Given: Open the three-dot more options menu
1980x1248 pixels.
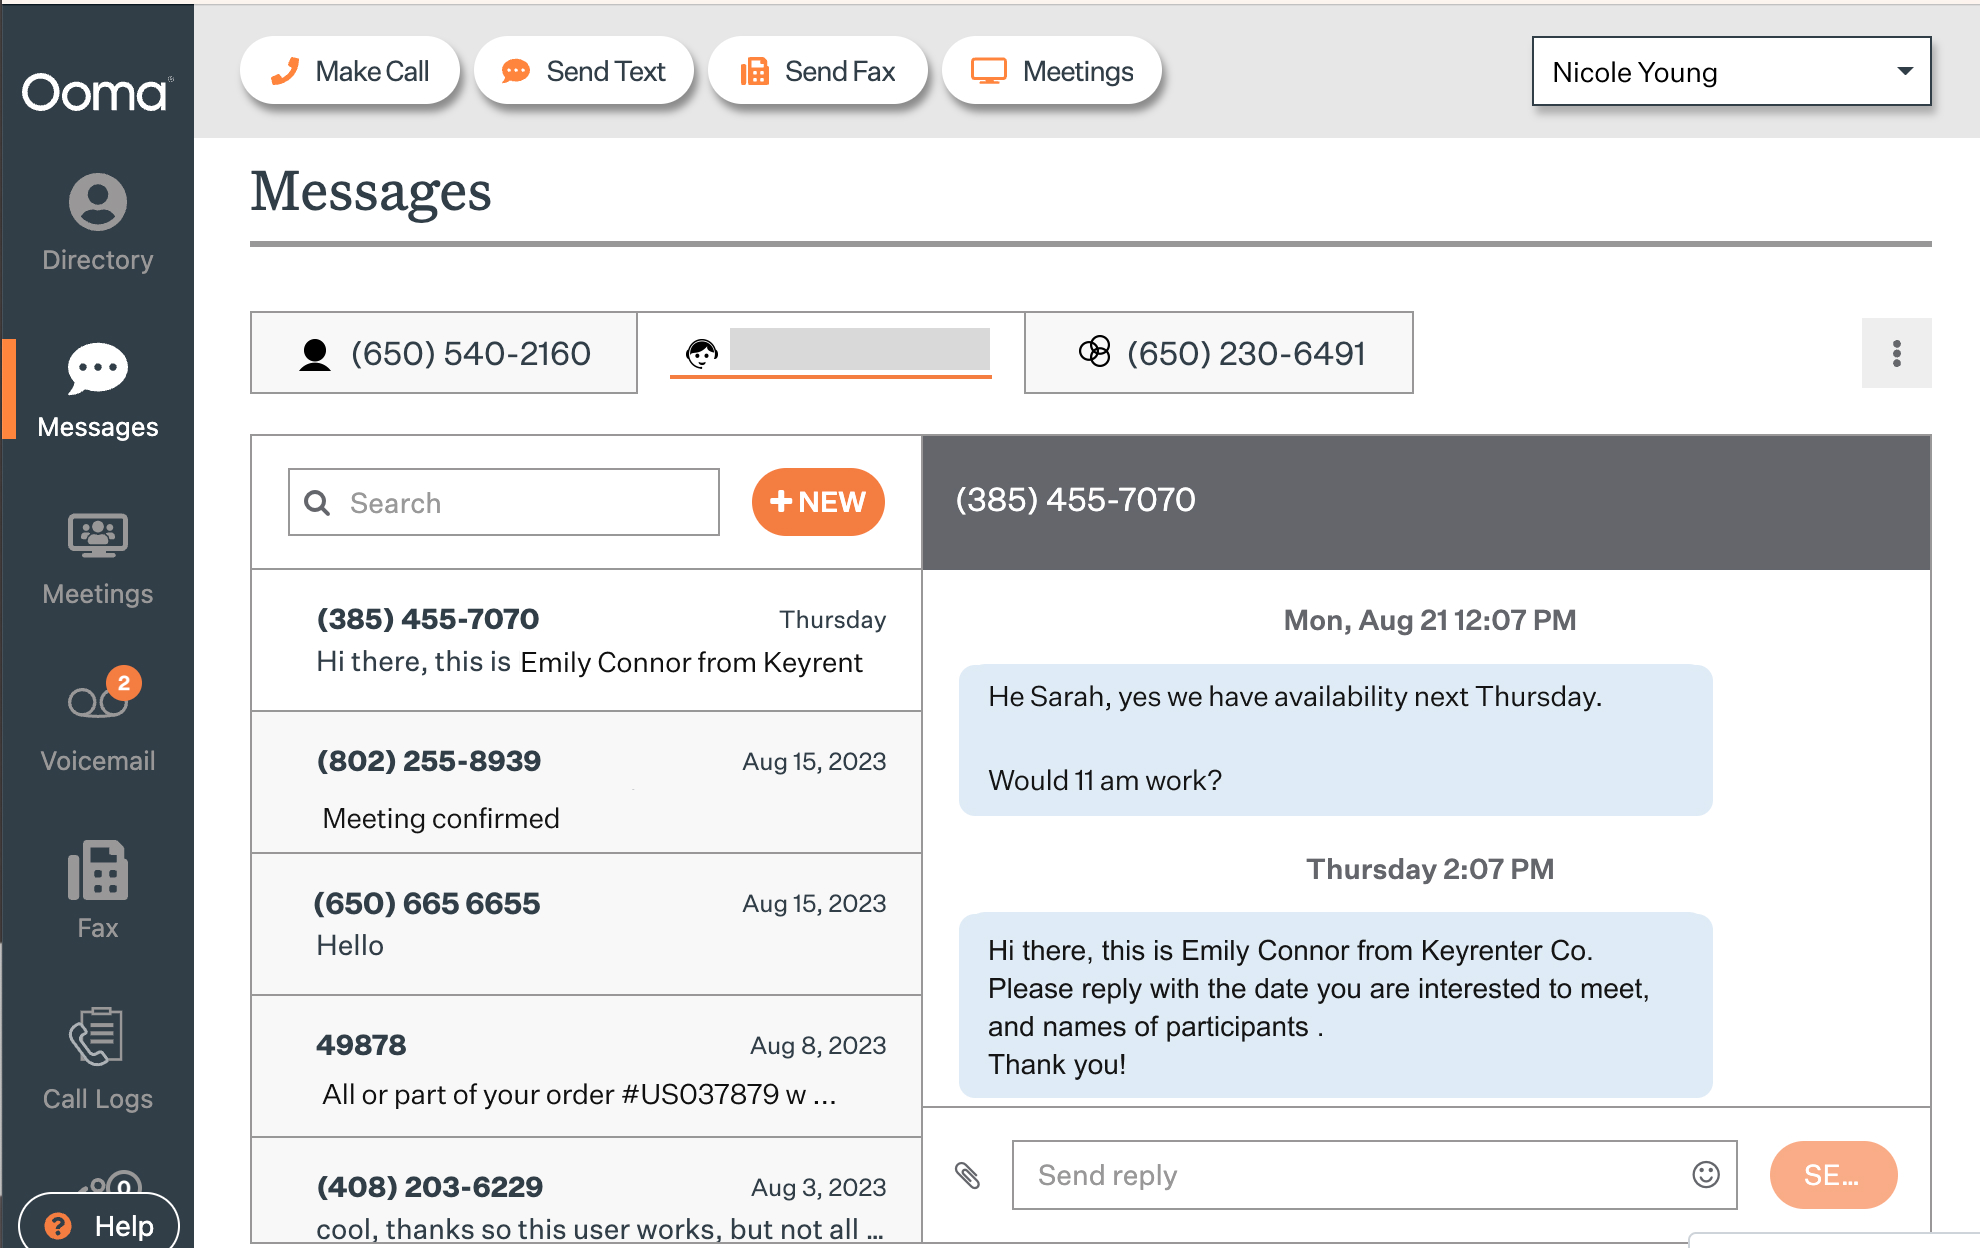Looking at the screenshot, I should (1896, 353).
